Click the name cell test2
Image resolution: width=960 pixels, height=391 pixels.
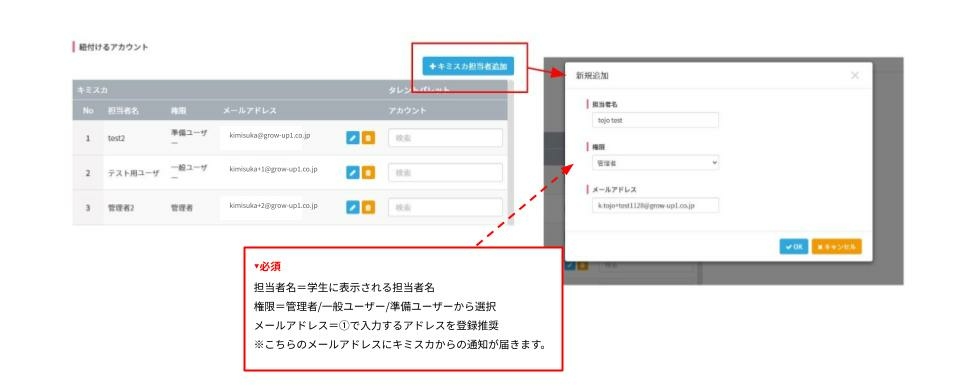(x=116, y=139)
